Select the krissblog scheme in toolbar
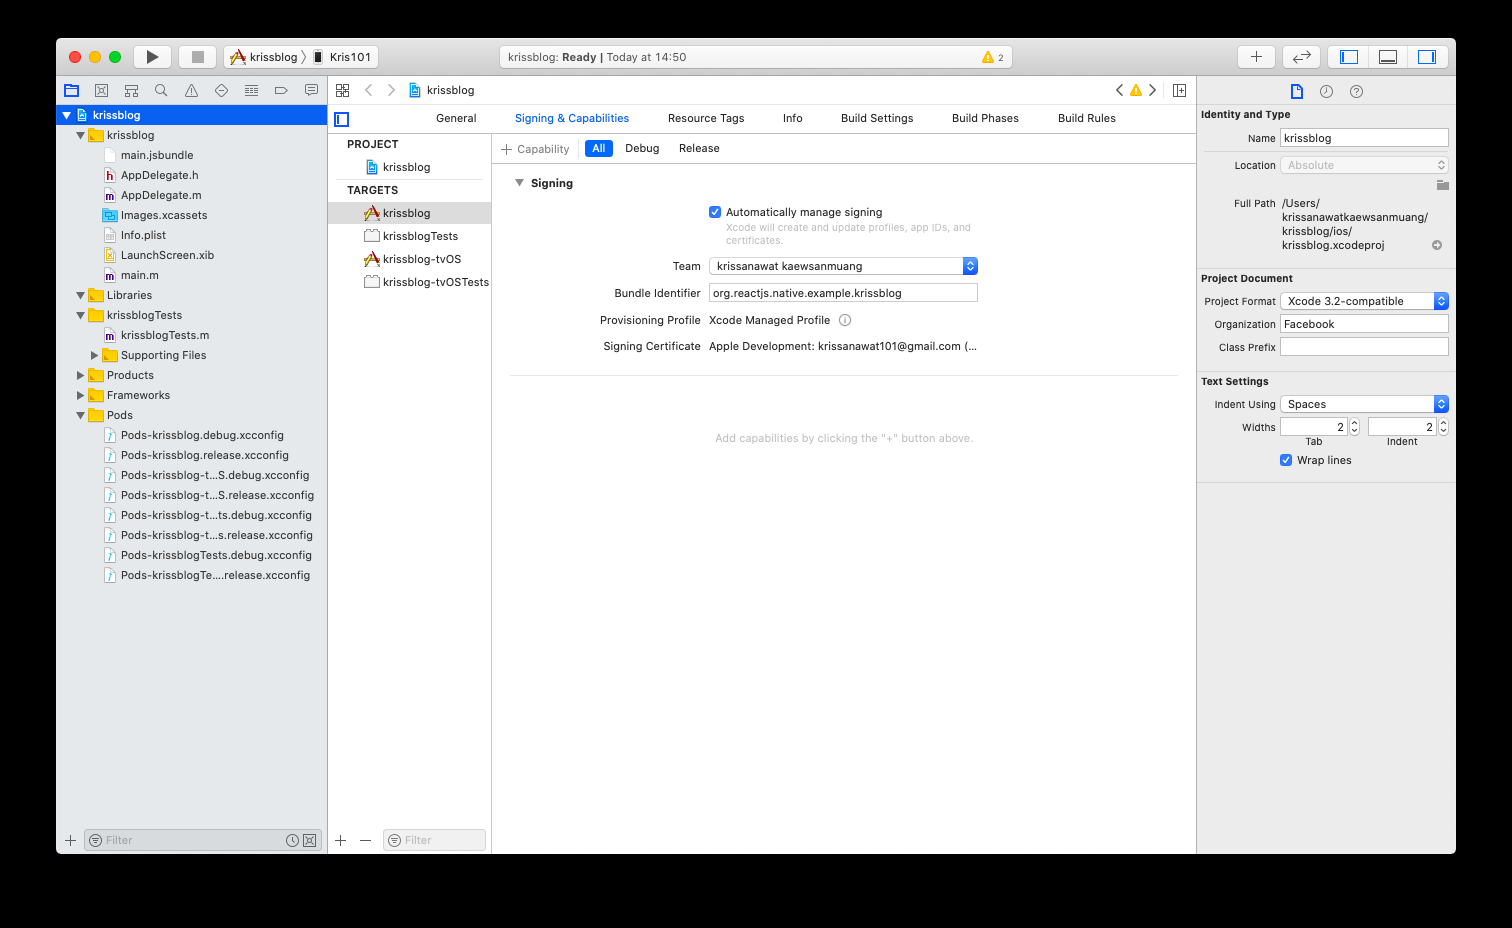Viewport: 1512px width, 928px height. (x=265, y=57)
